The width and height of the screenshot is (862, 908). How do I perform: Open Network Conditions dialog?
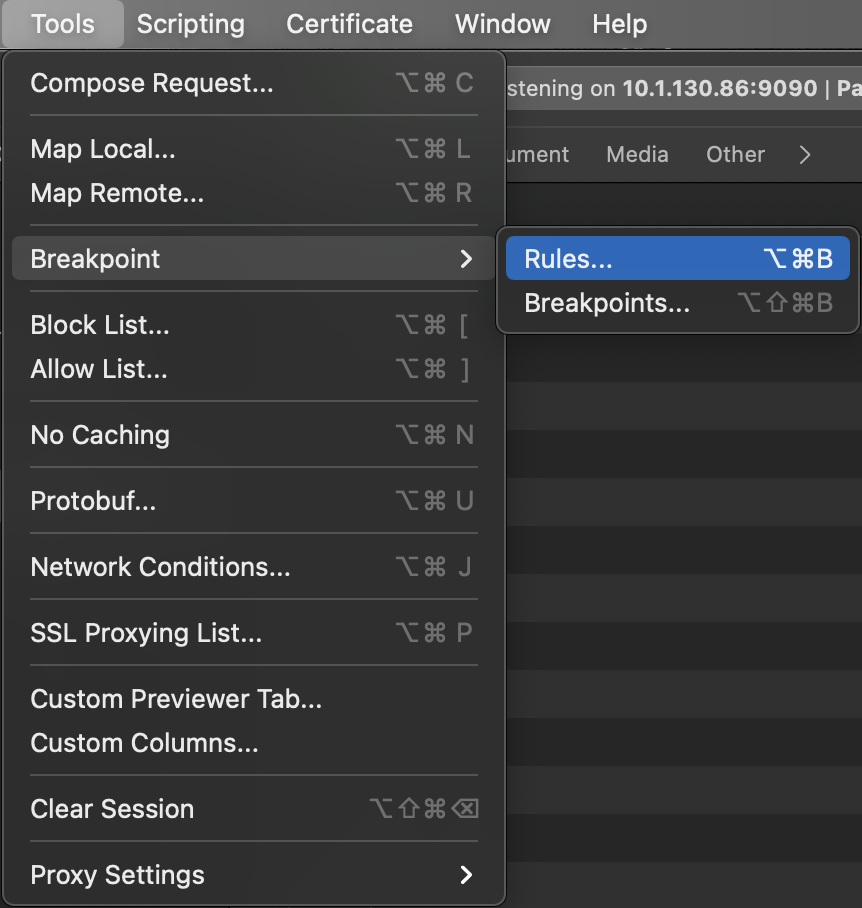(160, 567)
